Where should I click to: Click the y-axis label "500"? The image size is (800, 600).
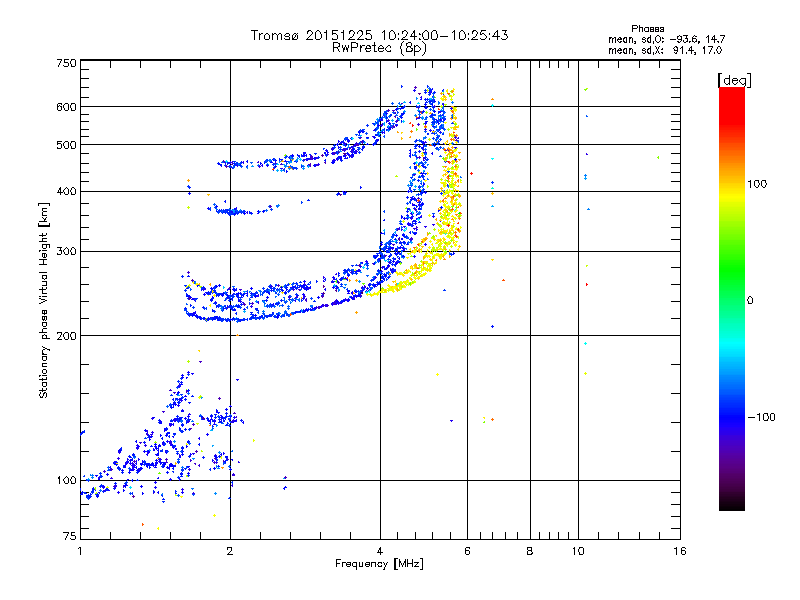[x=67, y=145]
